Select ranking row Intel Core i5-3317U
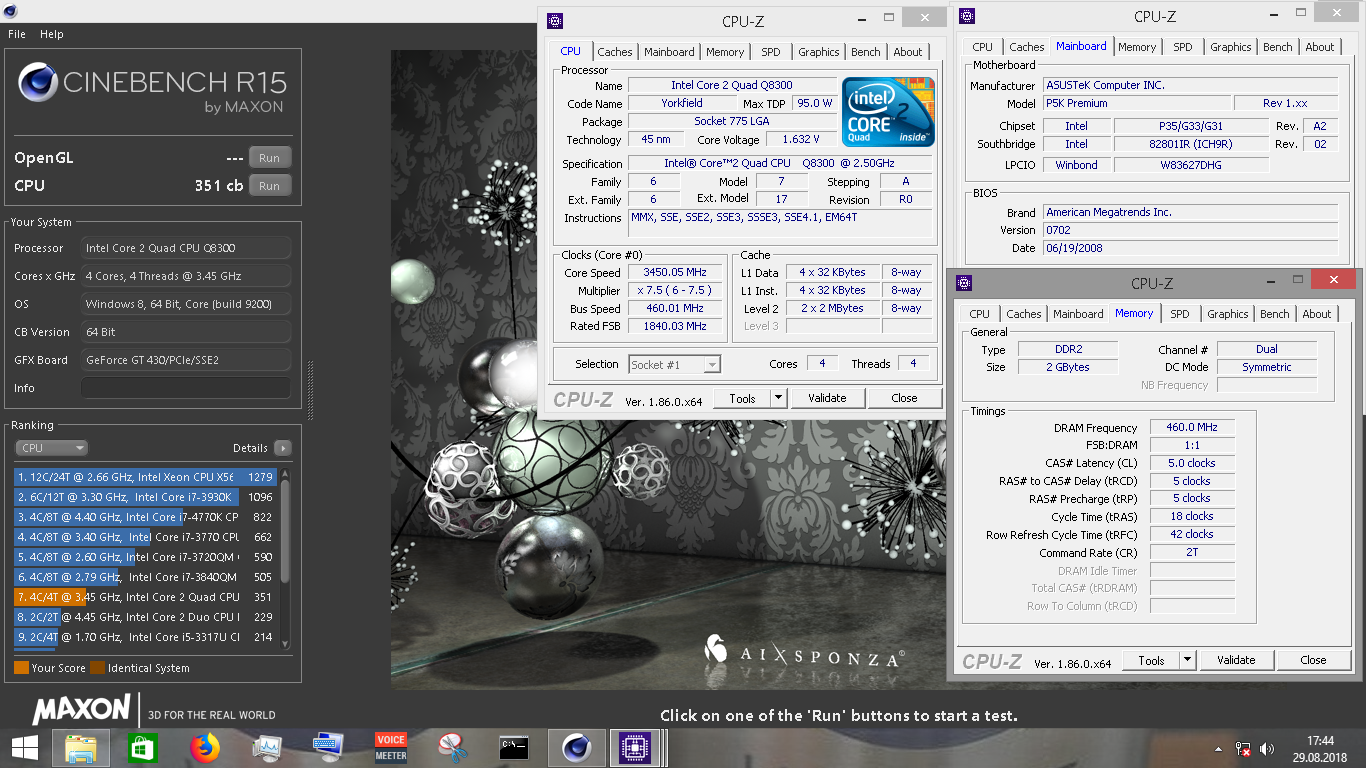Image resolution: width=1366 pixels, height=768 pixels. (147, 637)
